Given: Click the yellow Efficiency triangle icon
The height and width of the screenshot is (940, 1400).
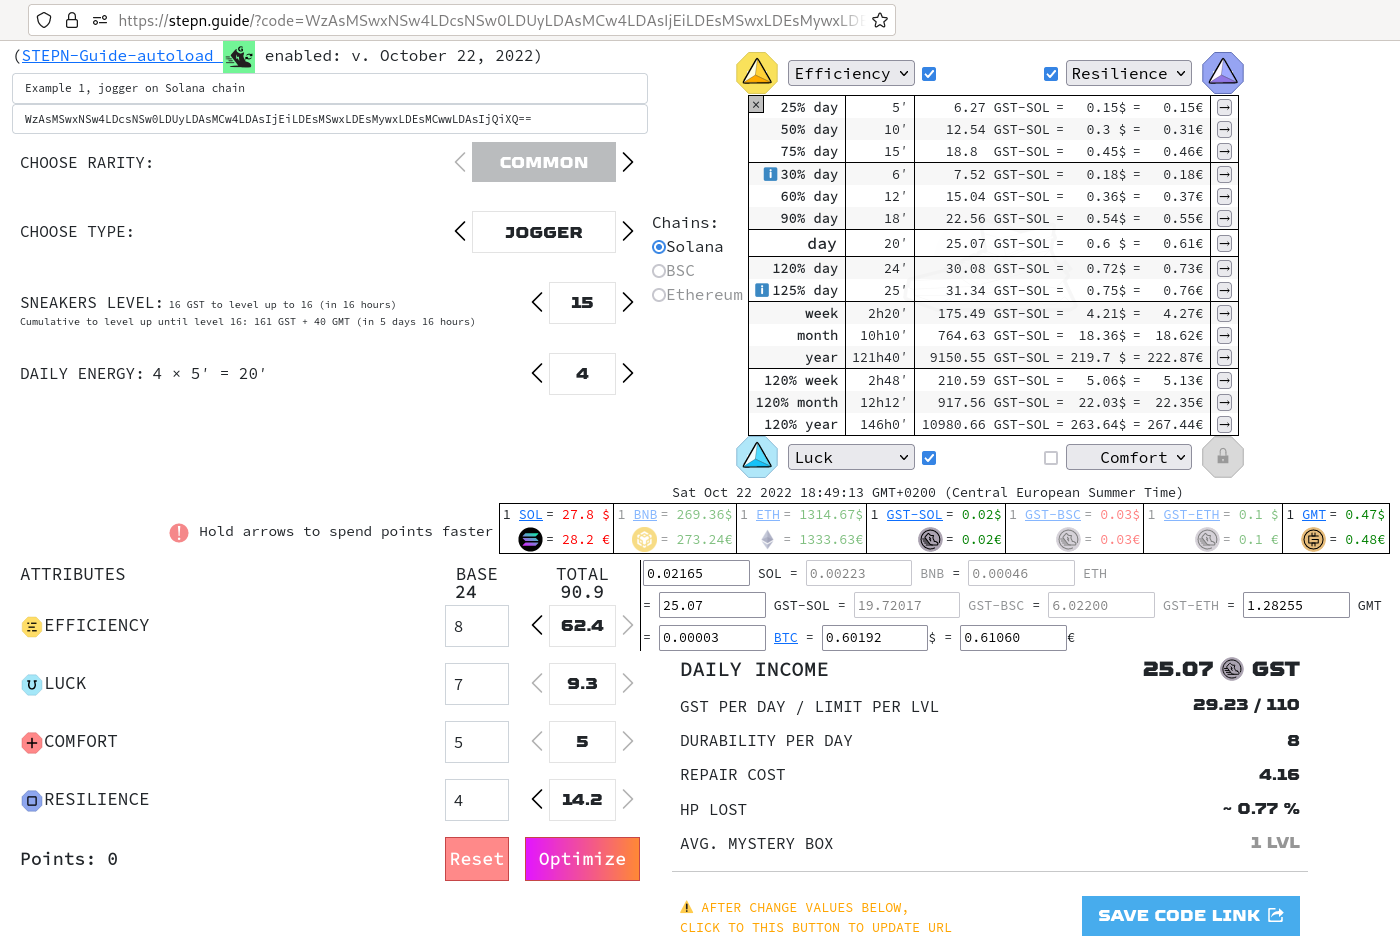Looking at the screenshot, I should [x=757, y=72].
